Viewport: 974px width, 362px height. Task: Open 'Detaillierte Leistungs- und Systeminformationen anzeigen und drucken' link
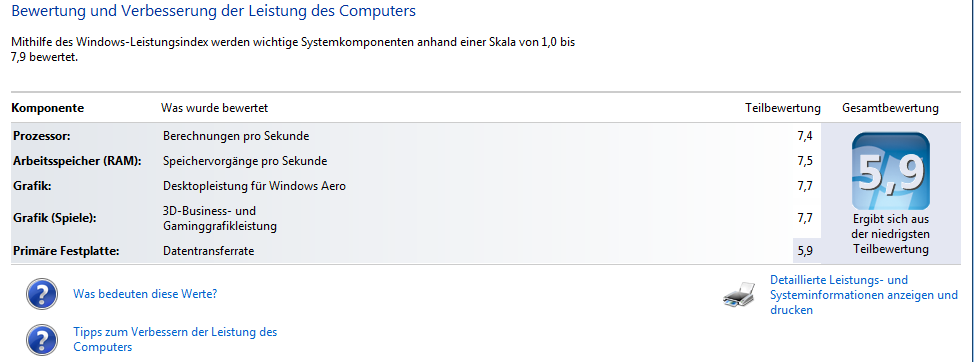click(x=864, y=295)
